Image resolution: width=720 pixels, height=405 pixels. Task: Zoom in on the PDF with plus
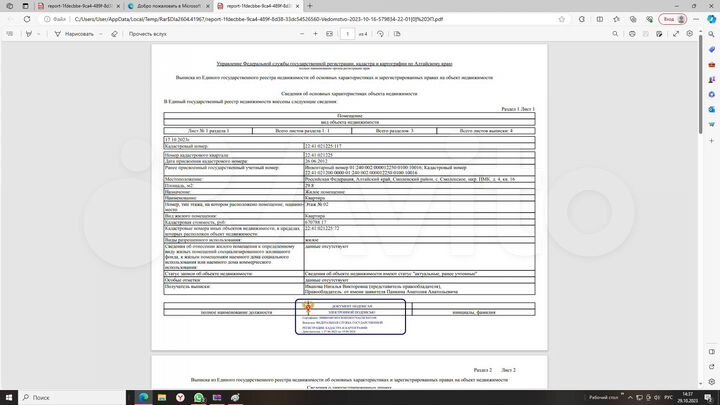(315, 34)
